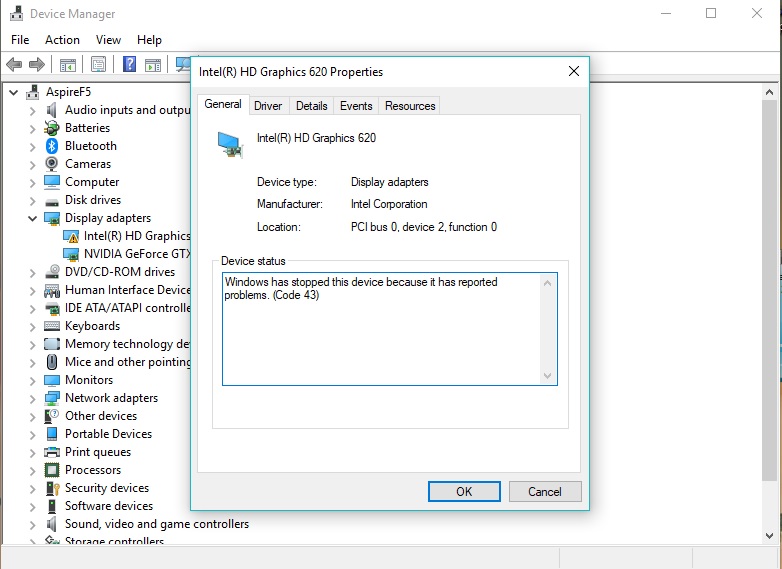782x569 pixels.
Task: Click the Show/Hide Console Tree toolbar icon
Action: tap(68, 65)
